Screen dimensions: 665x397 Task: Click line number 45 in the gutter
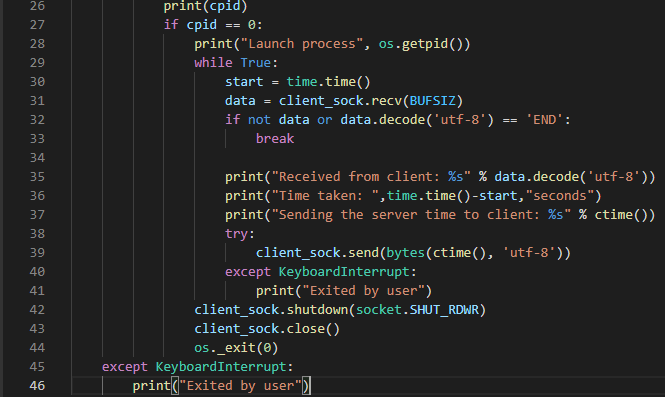(x=37, y=366)
